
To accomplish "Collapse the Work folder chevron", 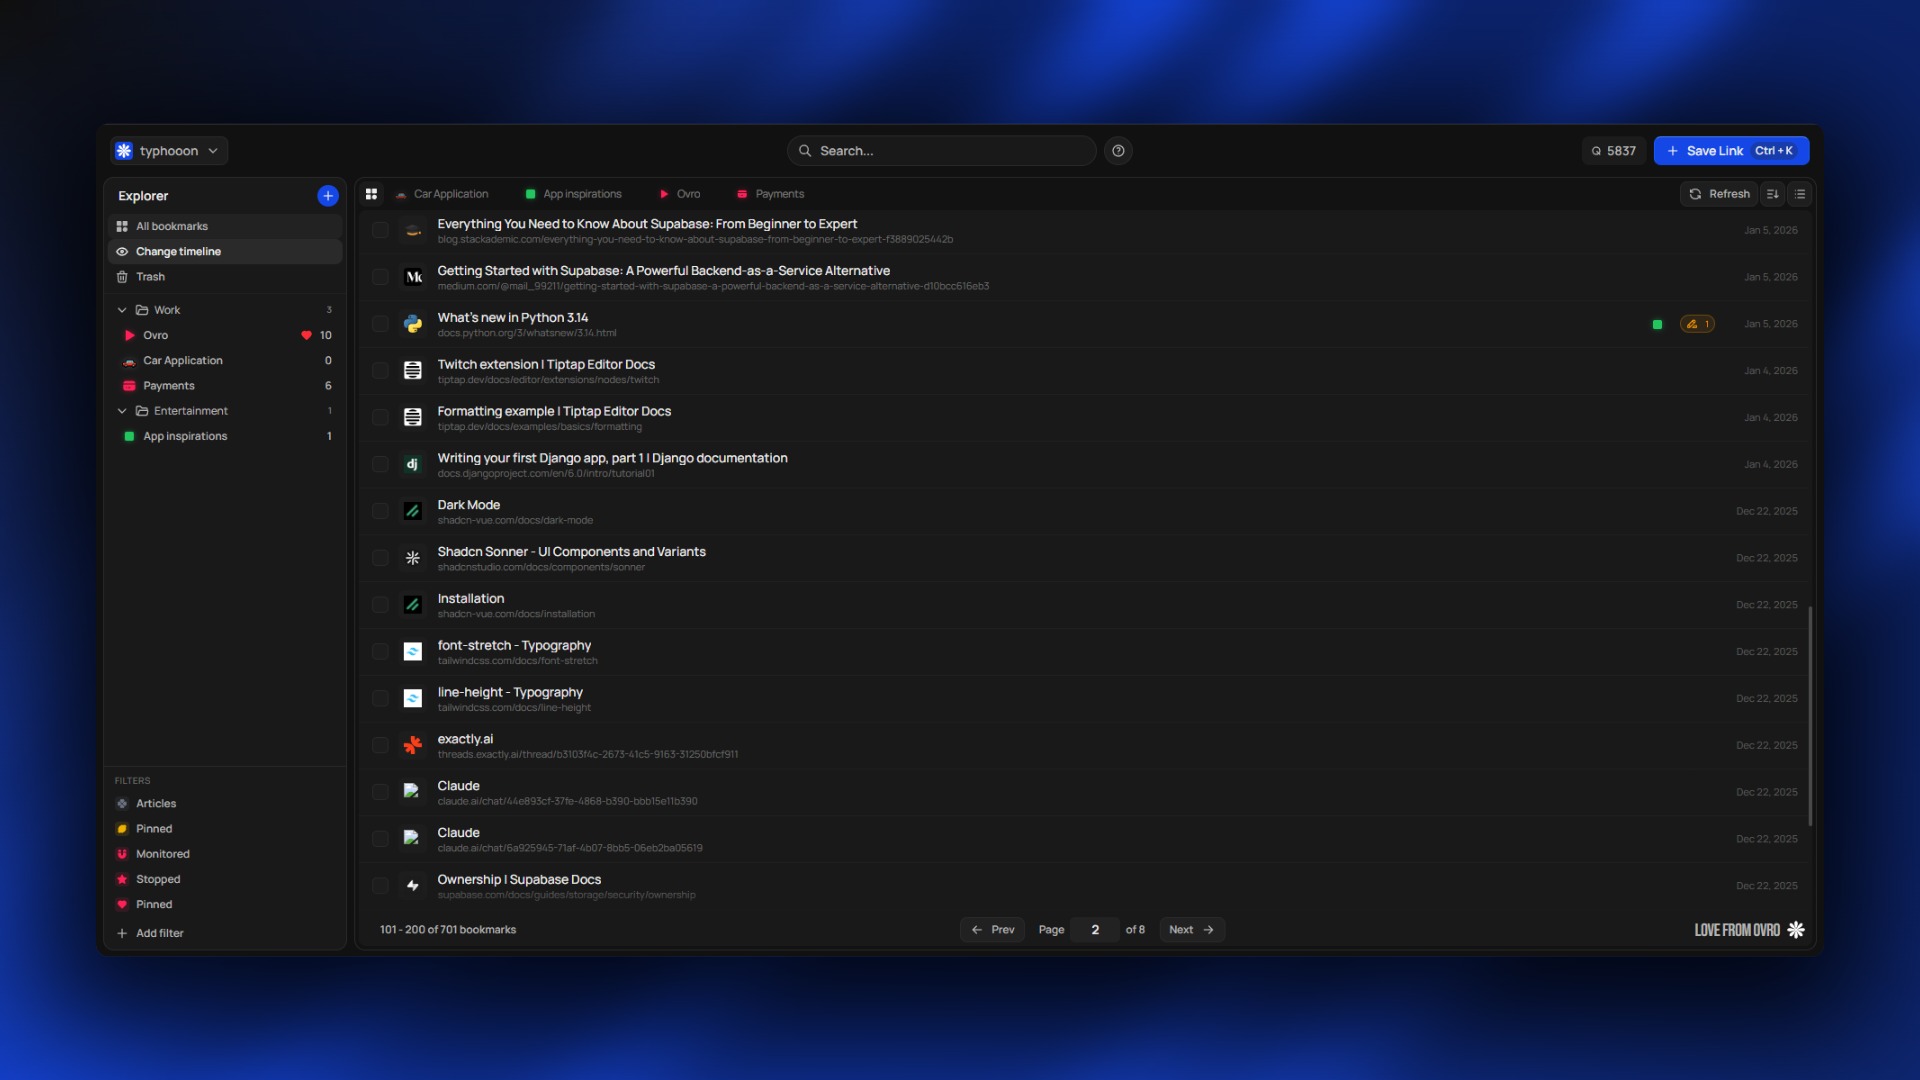I will 122,310.
